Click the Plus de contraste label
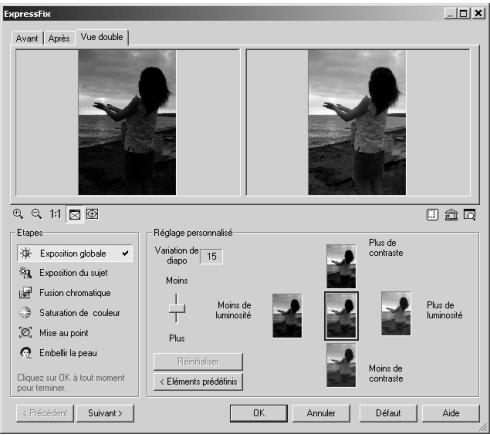The height and width of the screenshot is (435, 490). tap(386, 248)
